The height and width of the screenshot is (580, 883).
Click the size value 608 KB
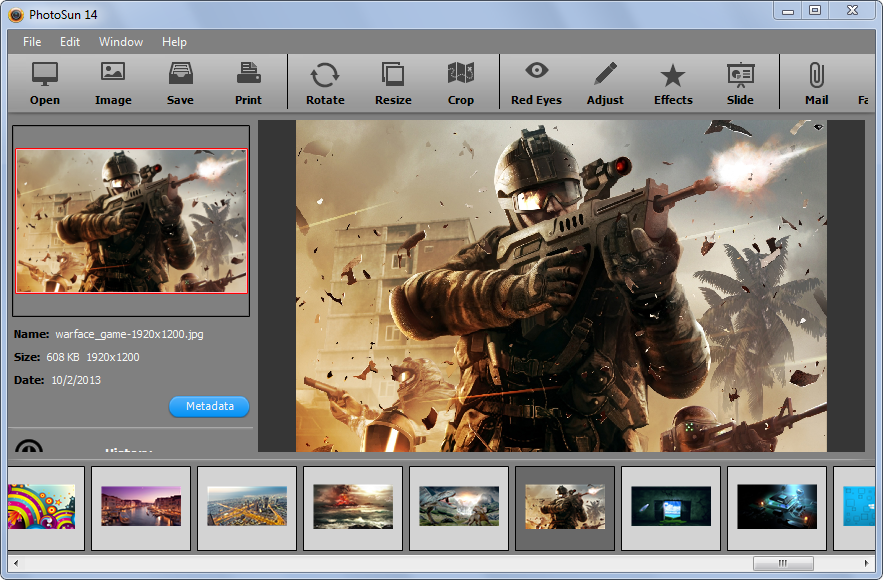pos(63,357)
